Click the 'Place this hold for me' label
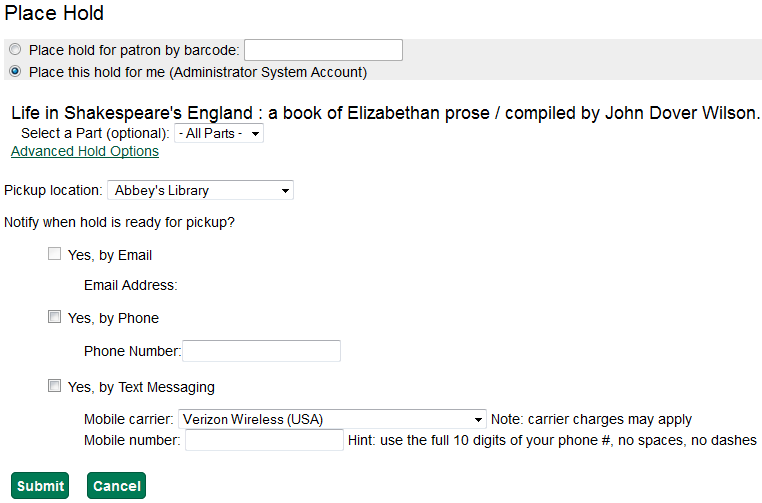Screen dimensions: 762x503 coord(198,72)
